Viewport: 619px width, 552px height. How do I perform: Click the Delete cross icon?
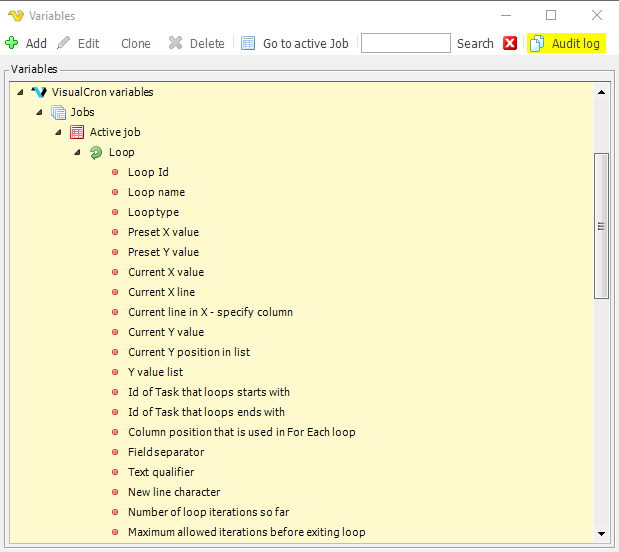tap(175, 43)
